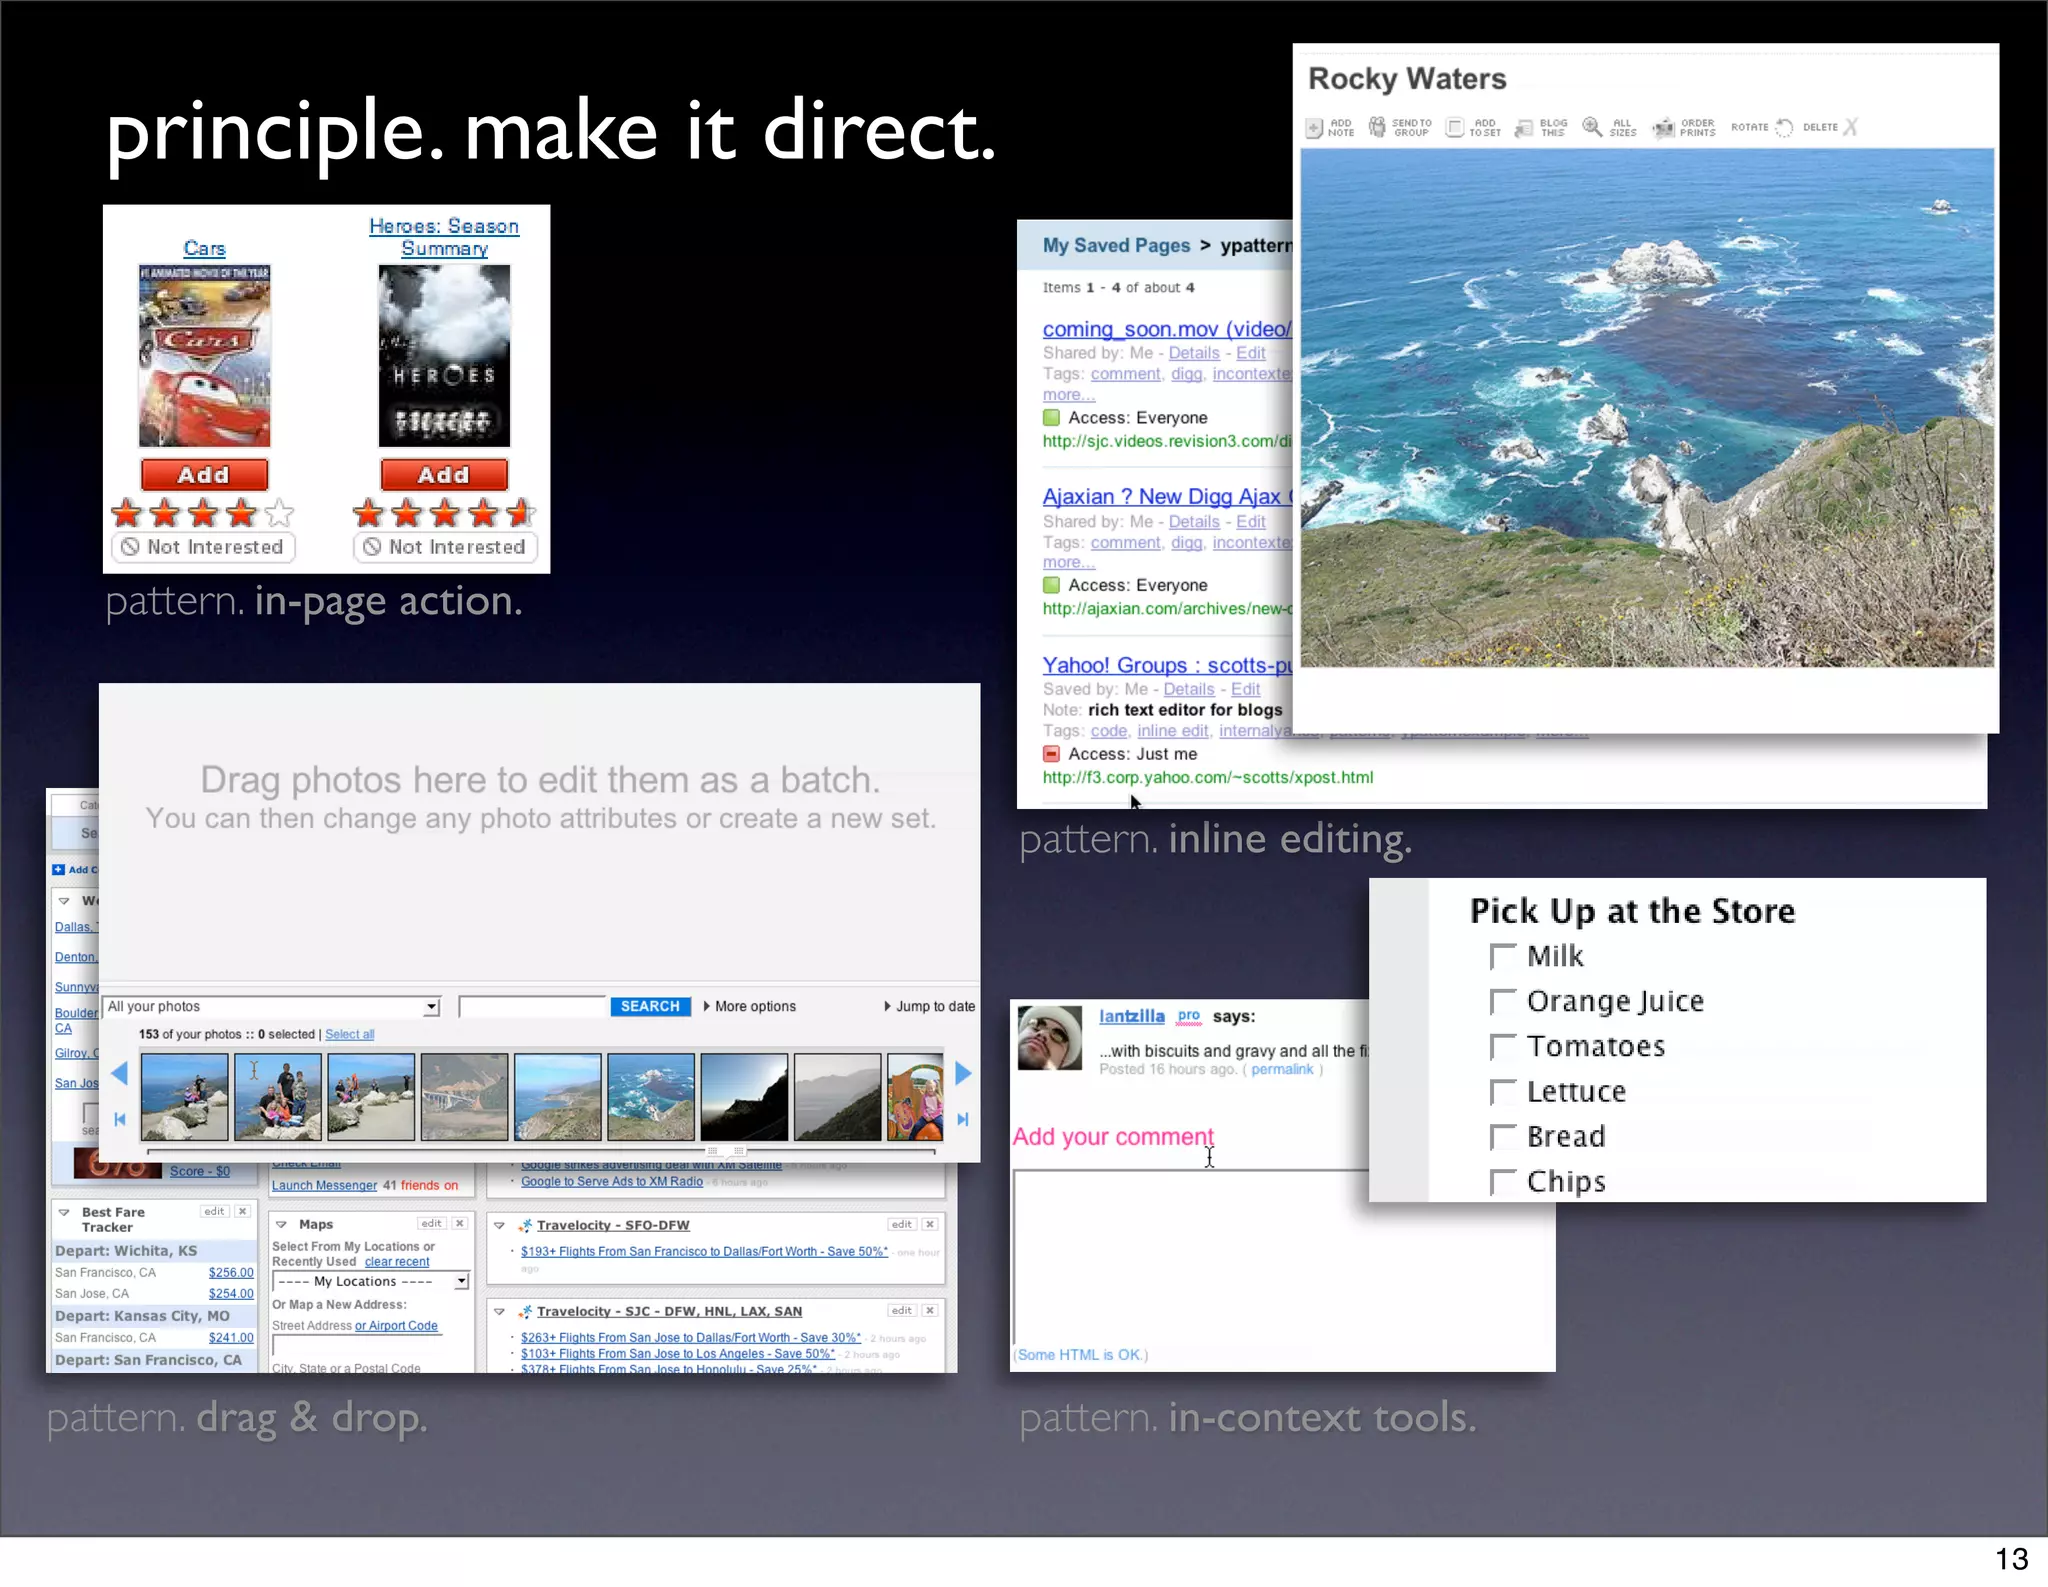Click the Send to Group icon
The height and width of the screenshot is (1587, 2048).
(1378, 127)
